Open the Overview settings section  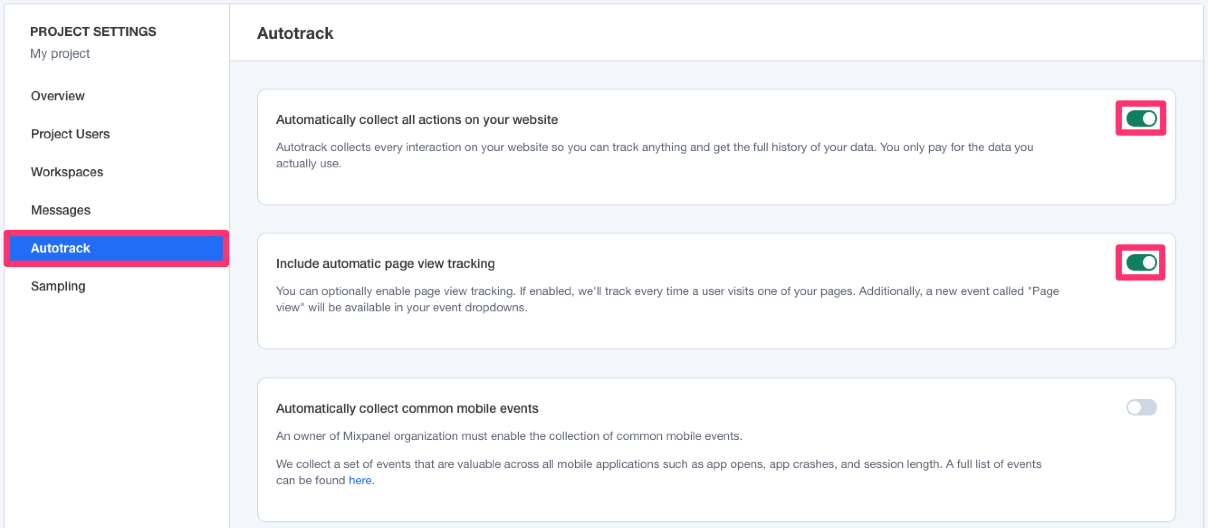coord(58,96)
